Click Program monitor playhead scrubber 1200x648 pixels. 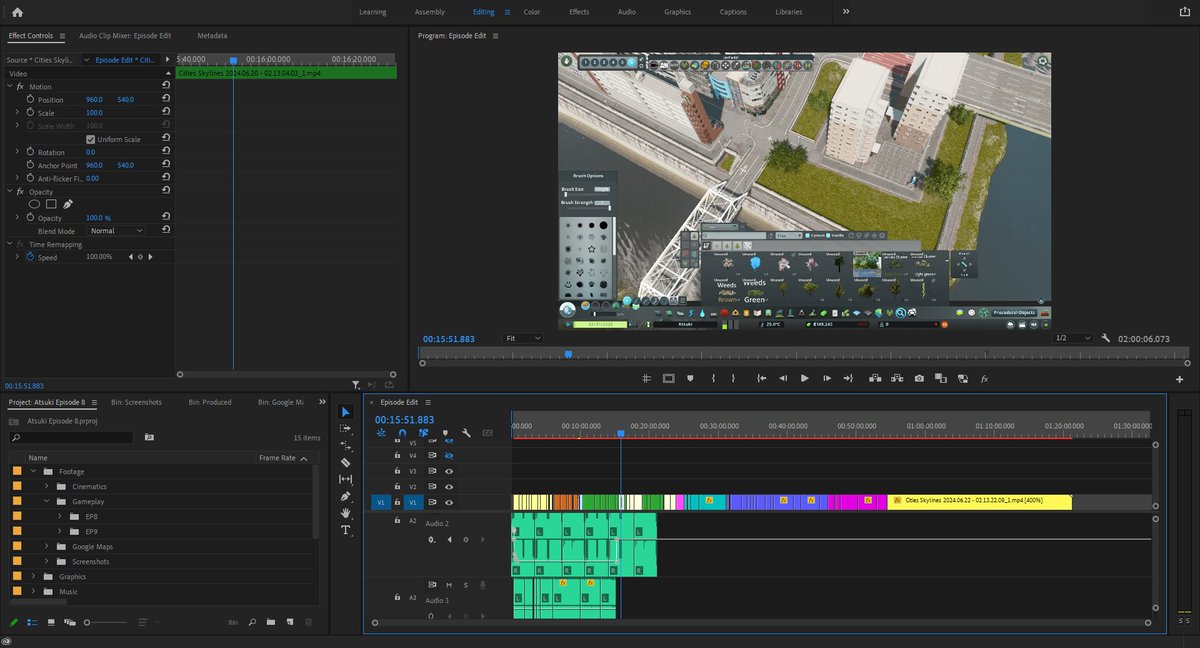click(568, 354)
